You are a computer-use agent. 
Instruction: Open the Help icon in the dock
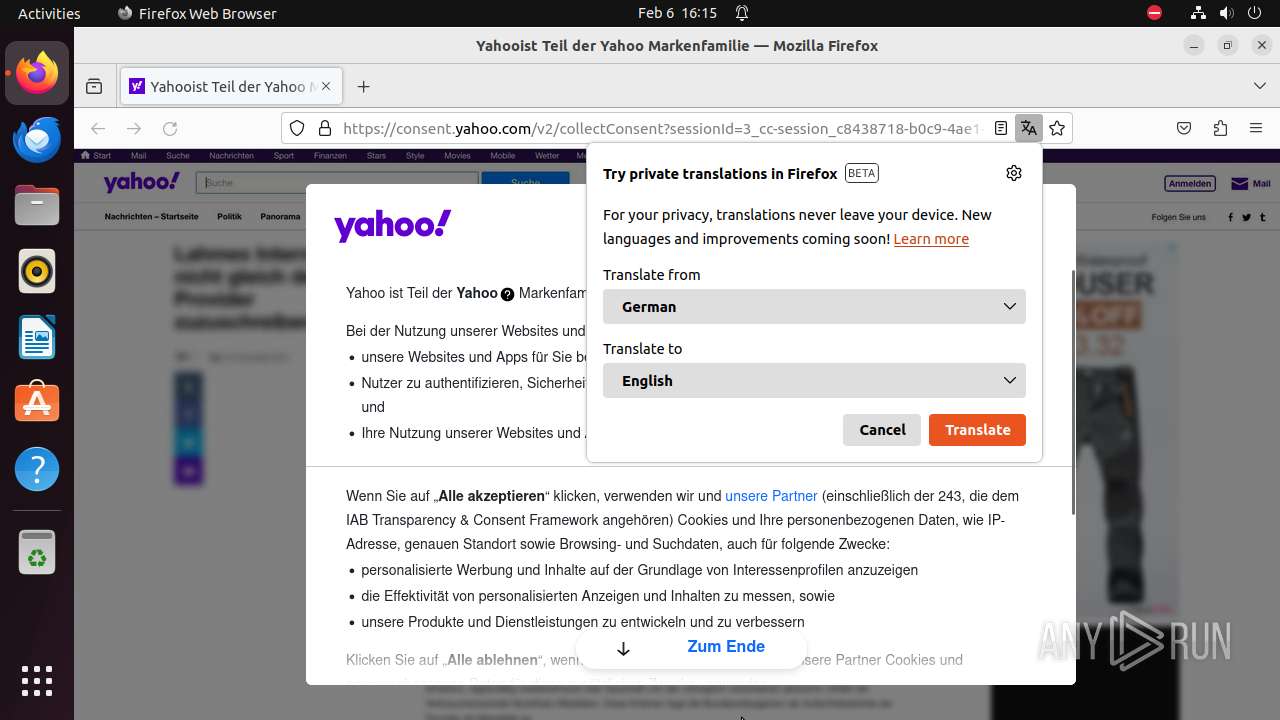[37, 469]
